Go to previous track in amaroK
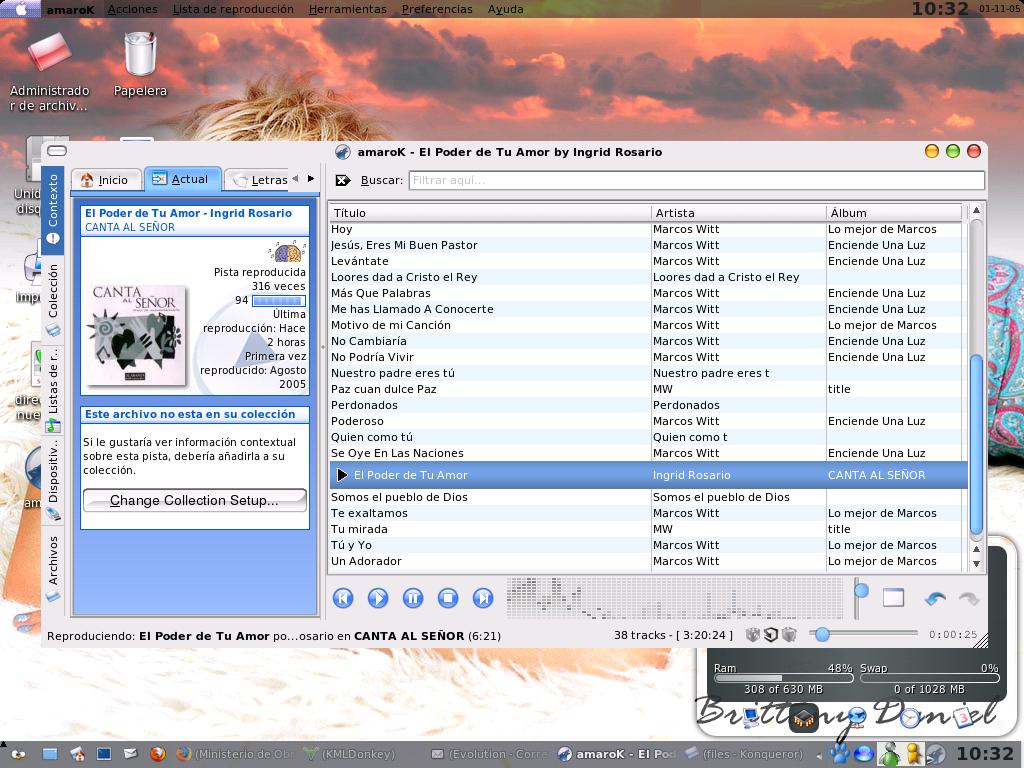Viewport: 1024px width, 768px height. click(x=343, y=598)
